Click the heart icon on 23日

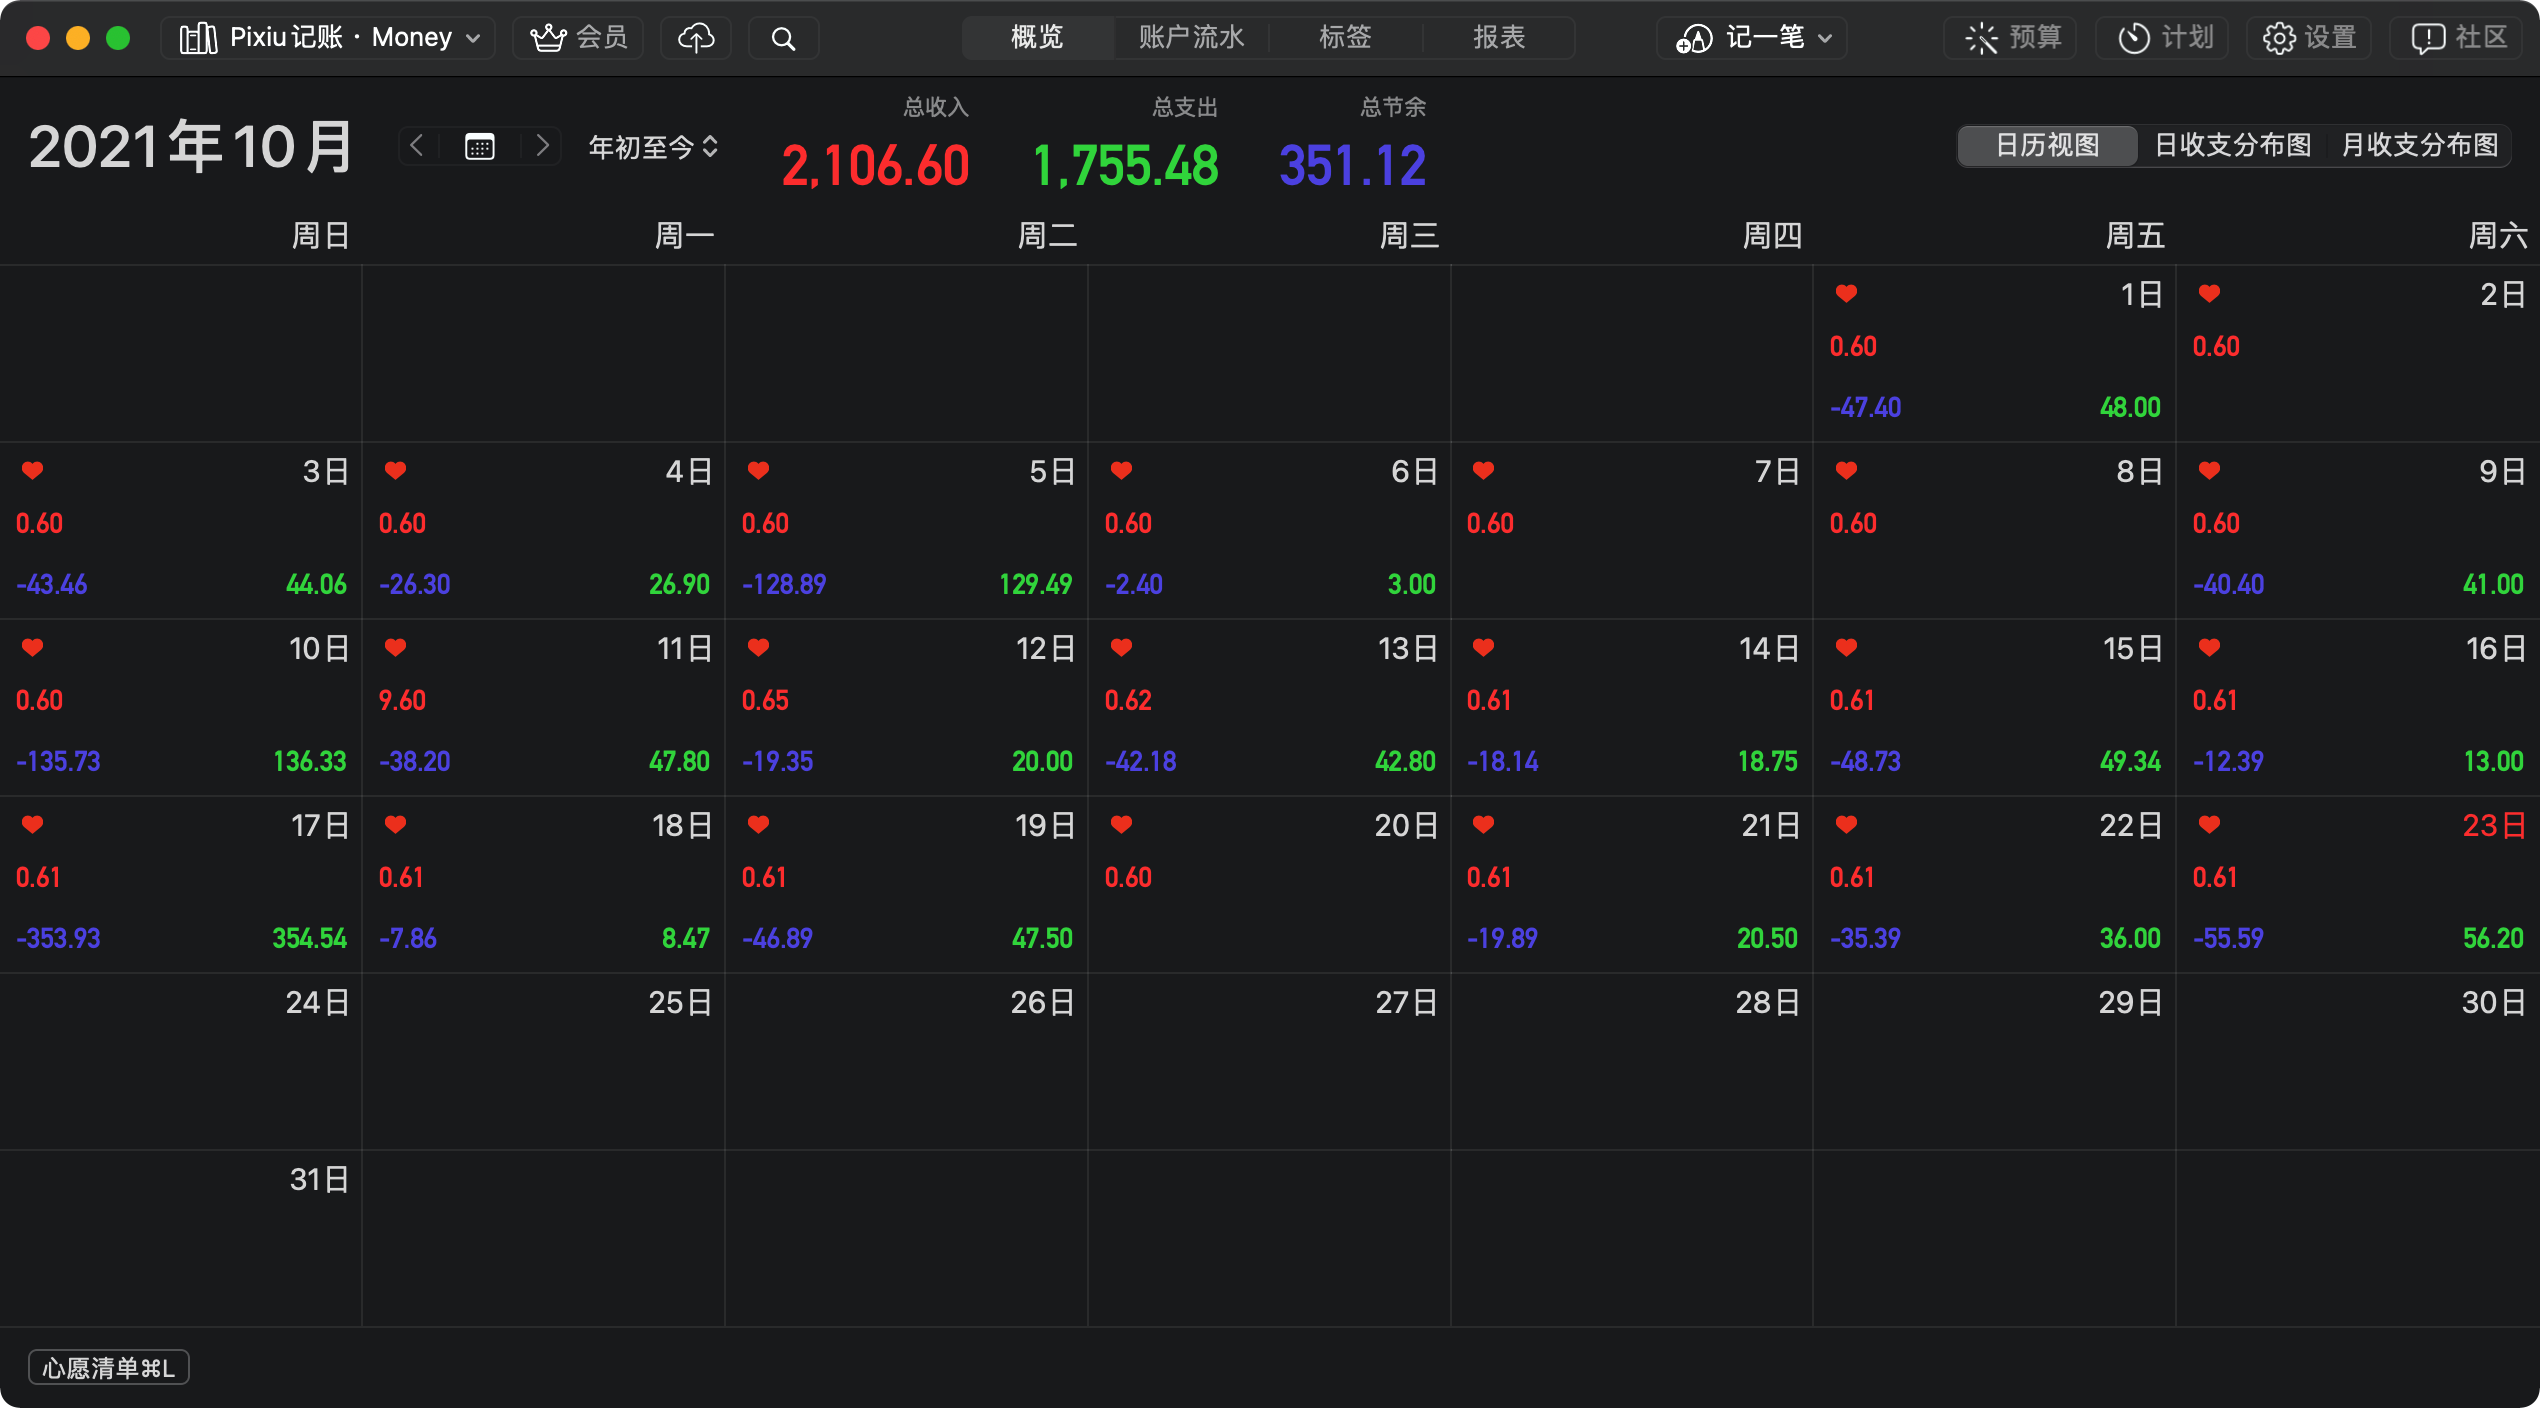tap(2209, 824)
